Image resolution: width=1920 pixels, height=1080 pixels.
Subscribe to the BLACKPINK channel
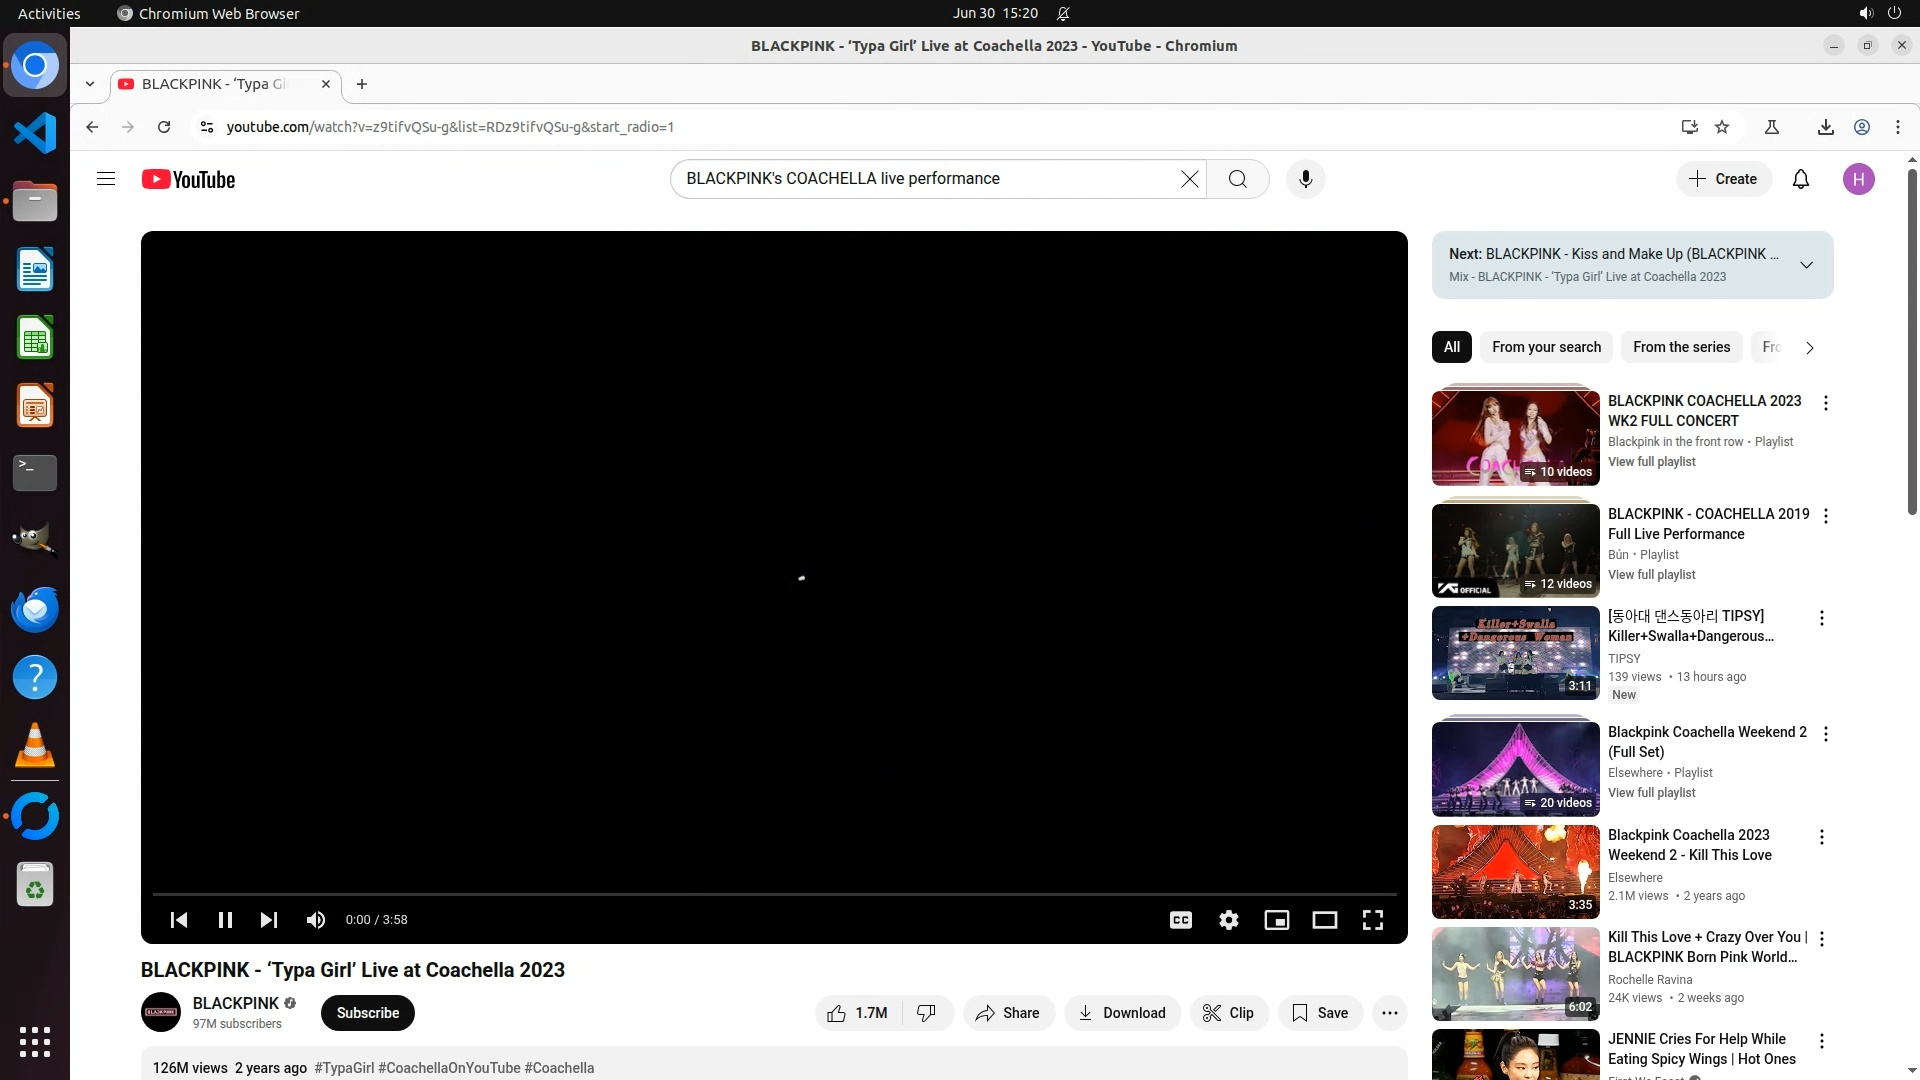coord(367,1013)
